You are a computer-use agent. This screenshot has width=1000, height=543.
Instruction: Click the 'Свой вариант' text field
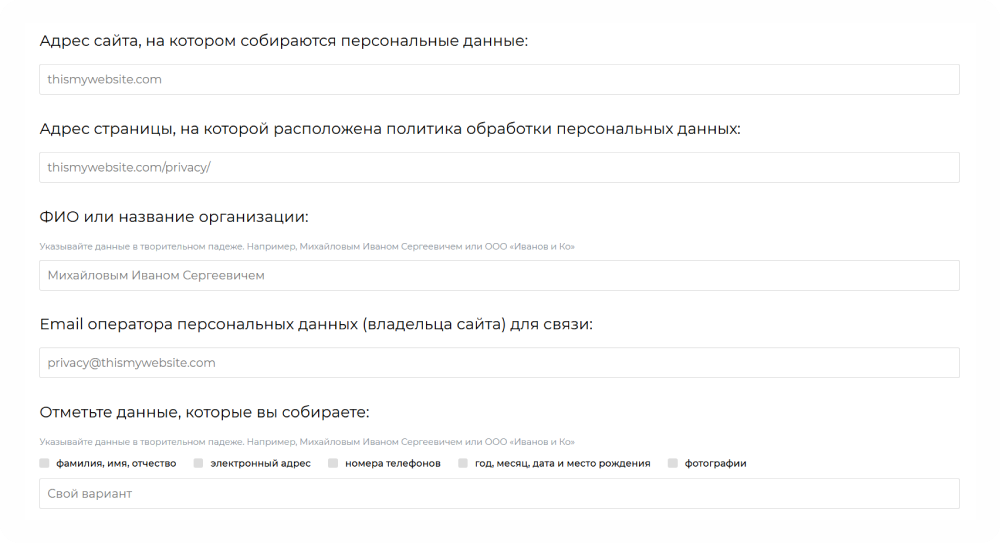499,494
